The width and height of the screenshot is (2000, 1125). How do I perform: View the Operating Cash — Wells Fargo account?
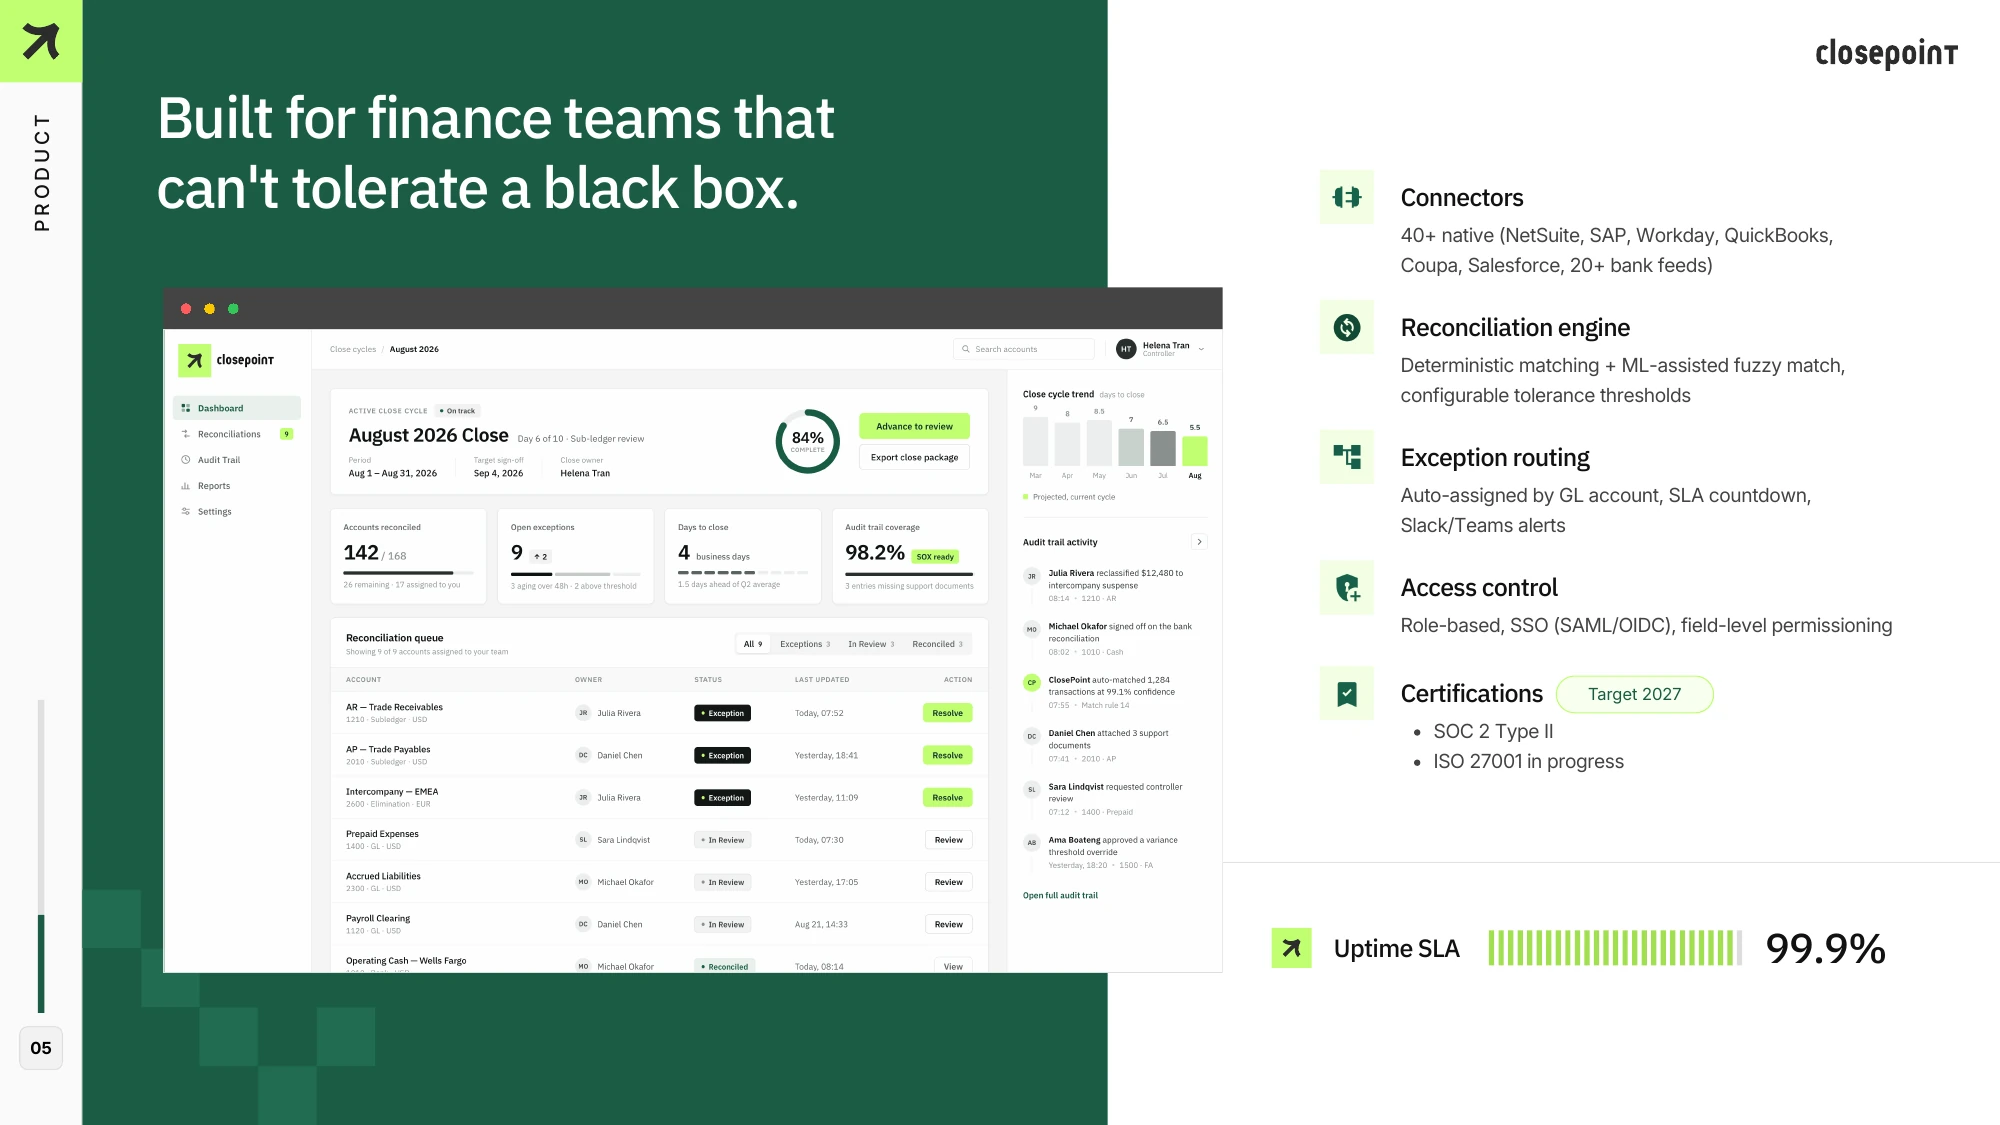click(953, 966)
